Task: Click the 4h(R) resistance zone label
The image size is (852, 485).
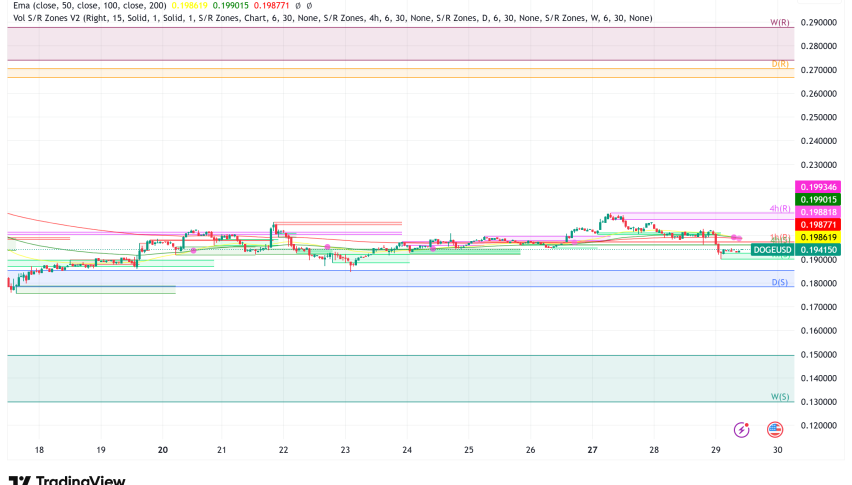Action: 780,209
